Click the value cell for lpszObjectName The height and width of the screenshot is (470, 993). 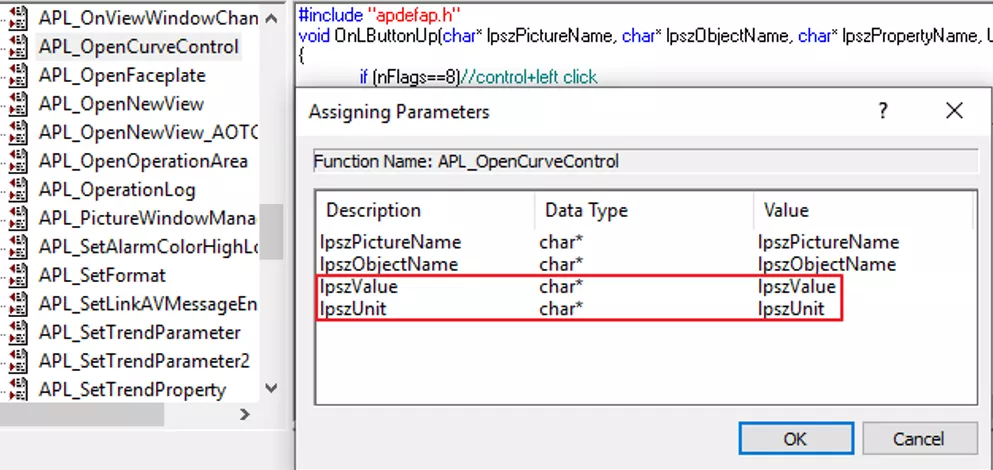pos(826,264)
